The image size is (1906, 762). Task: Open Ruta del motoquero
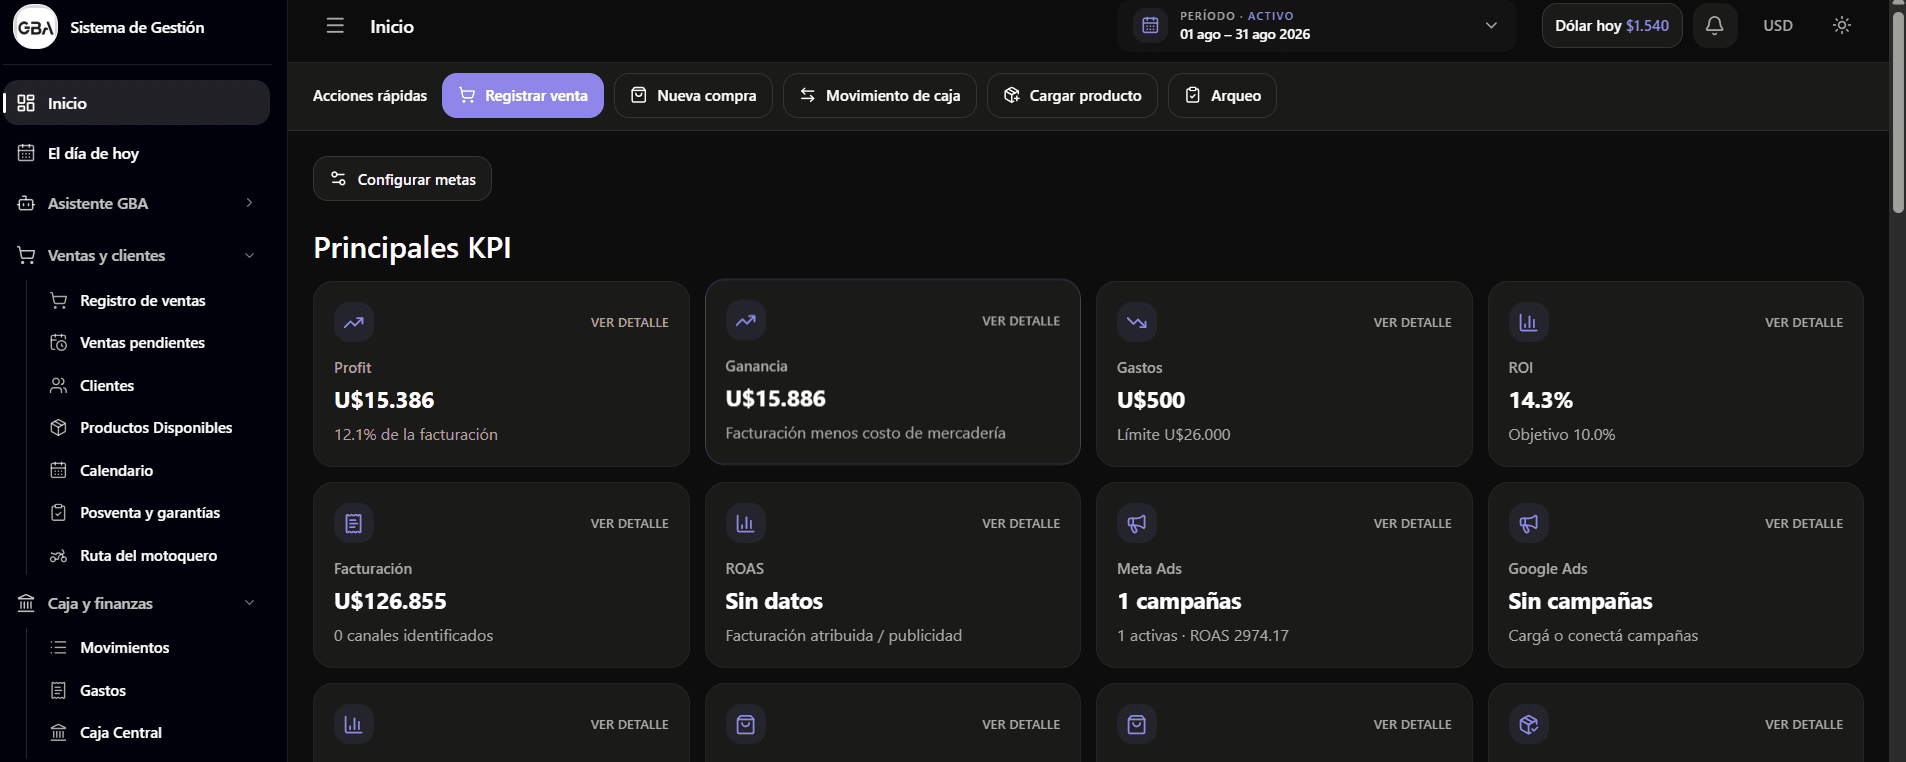click(148, 556)
